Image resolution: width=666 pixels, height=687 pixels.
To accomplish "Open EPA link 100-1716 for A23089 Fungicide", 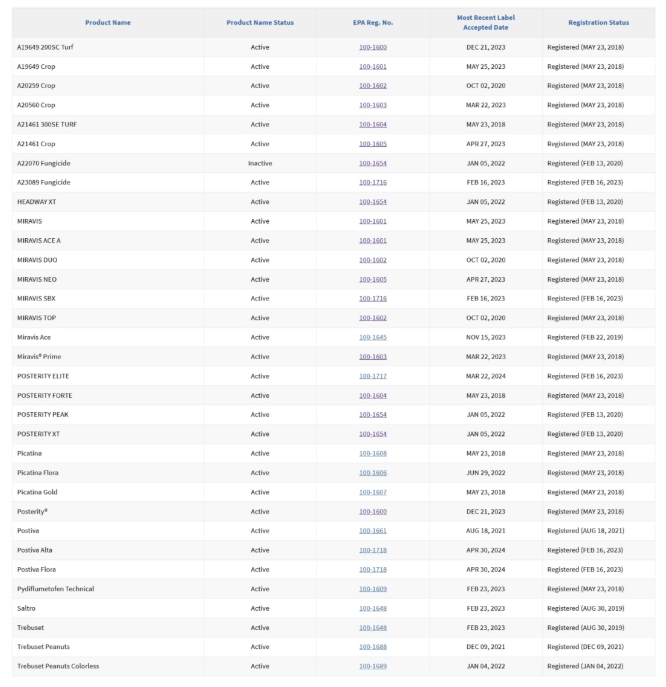I will (x=373, y=182).
